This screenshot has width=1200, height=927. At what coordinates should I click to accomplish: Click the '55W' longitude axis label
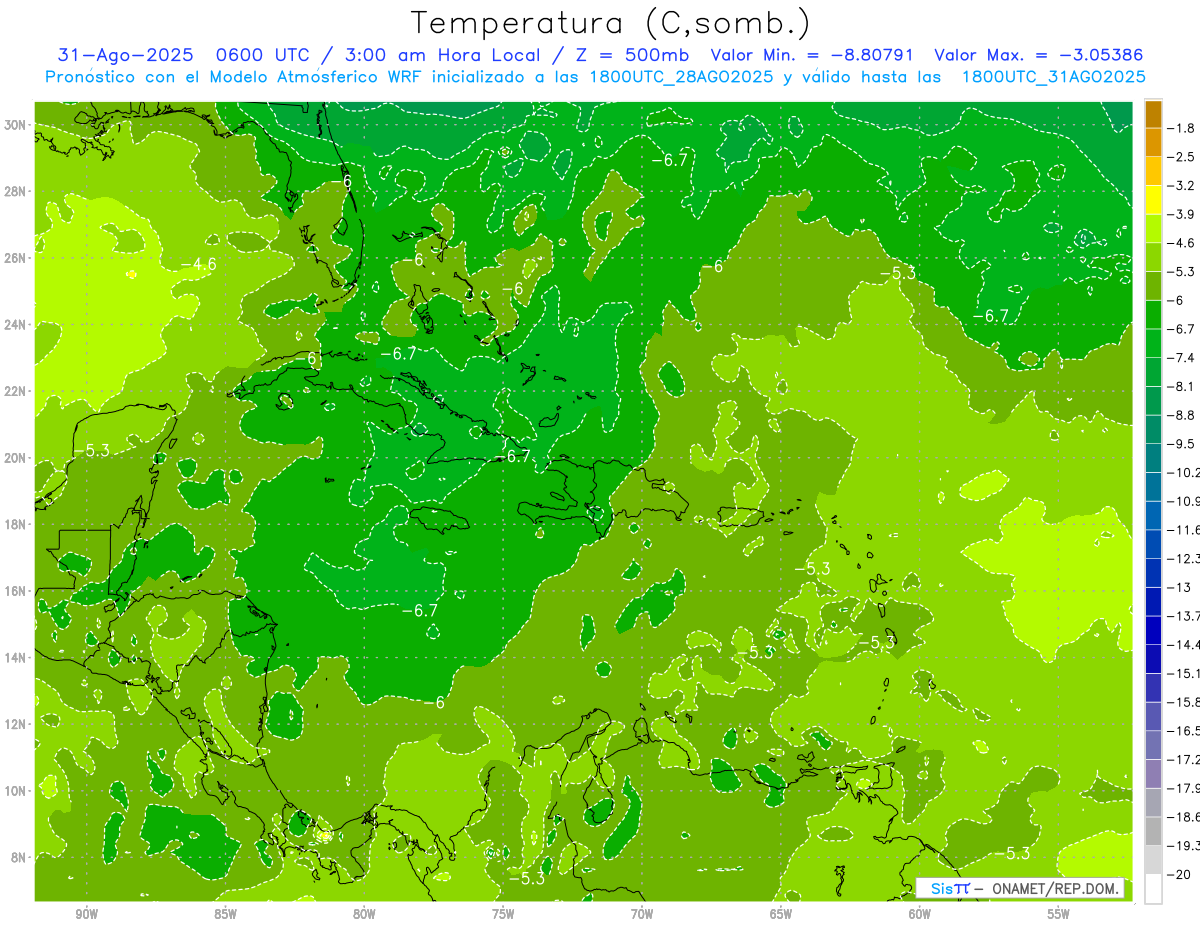(1059, 914)
